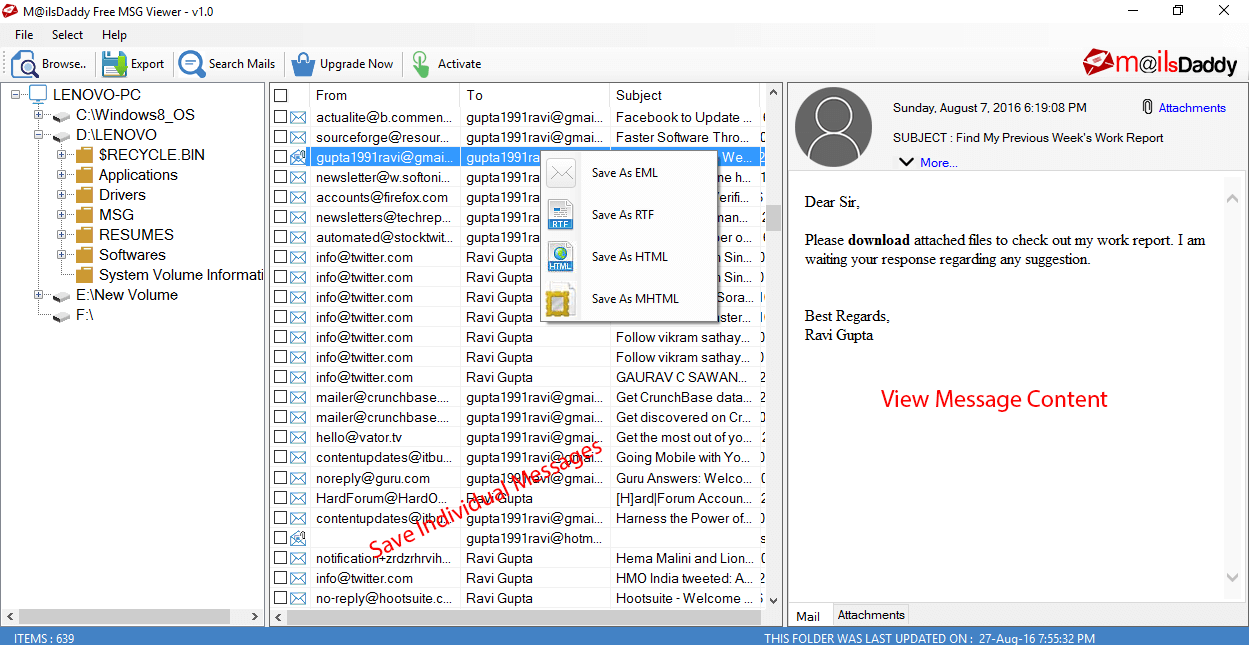The image size is (1252, 645).
Task: Check the automated@stocktwit mail checkbox
Action: coord(281,237)
